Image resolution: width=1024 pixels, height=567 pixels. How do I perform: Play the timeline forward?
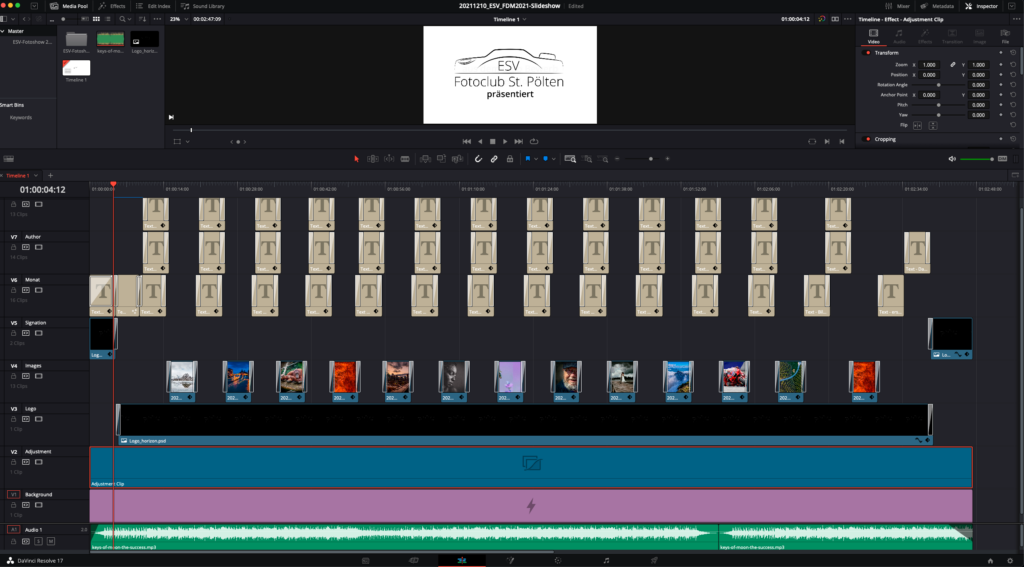(x=505, y=141)
